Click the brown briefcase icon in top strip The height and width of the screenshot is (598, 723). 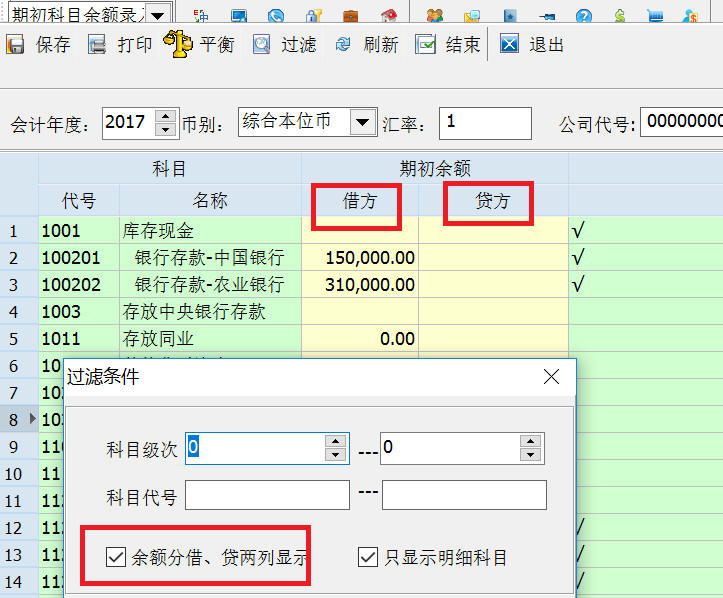[x=350, y=17]
